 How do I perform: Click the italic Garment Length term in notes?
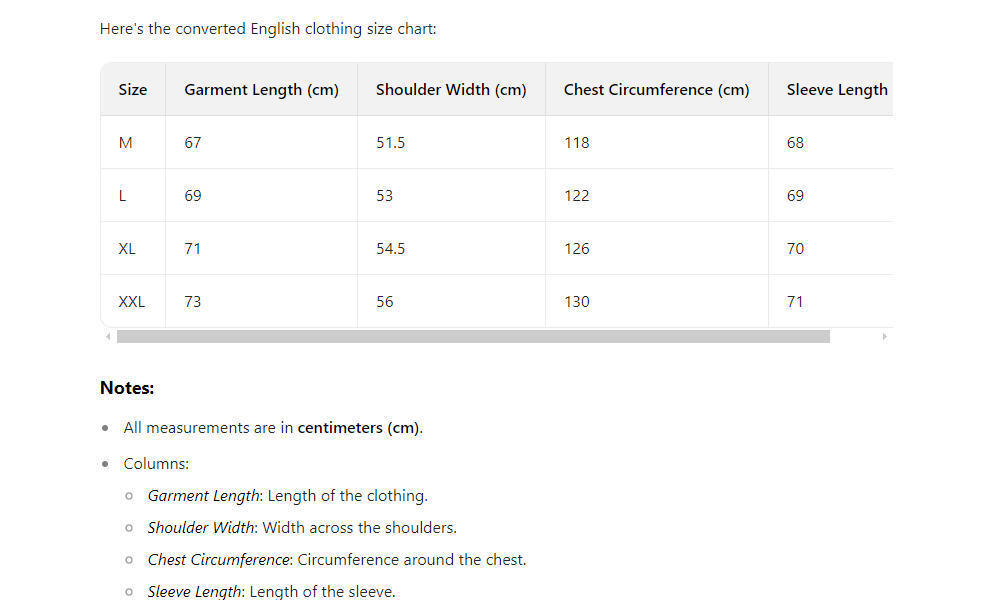point(203,496)
